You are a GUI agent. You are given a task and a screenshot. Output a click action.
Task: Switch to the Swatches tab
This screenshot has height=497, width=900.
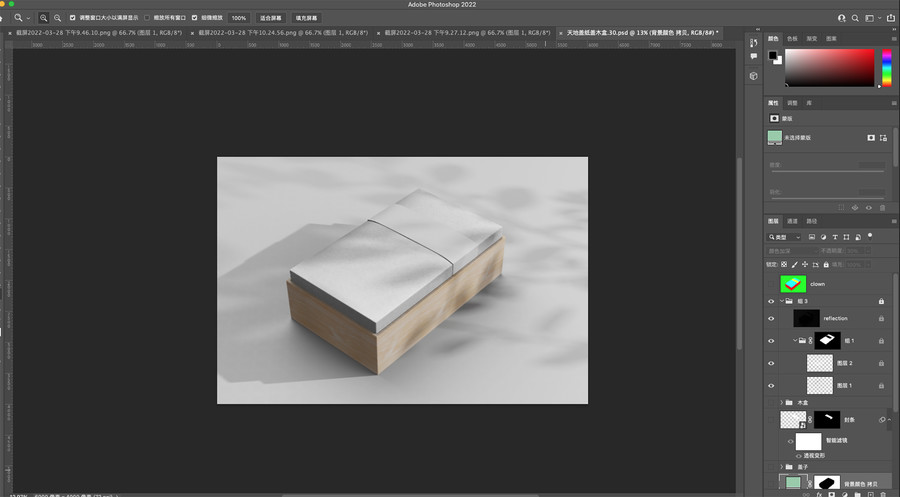[792, 38]
